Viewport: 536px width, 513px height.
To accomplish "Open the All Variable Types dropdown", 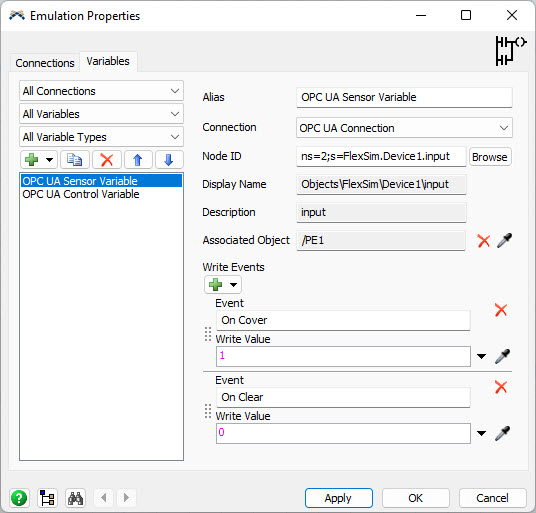I will coord(101,137).
